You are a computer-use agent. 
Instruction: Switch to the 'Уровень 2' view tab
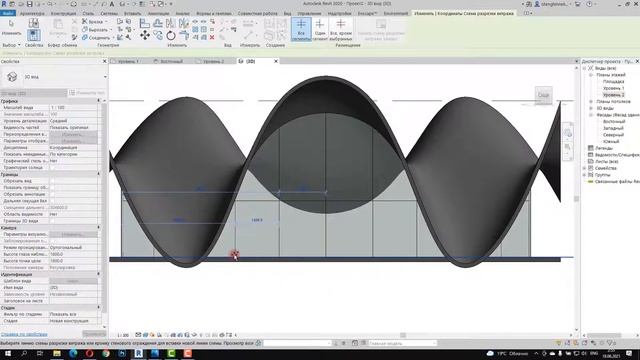[213, 61]
